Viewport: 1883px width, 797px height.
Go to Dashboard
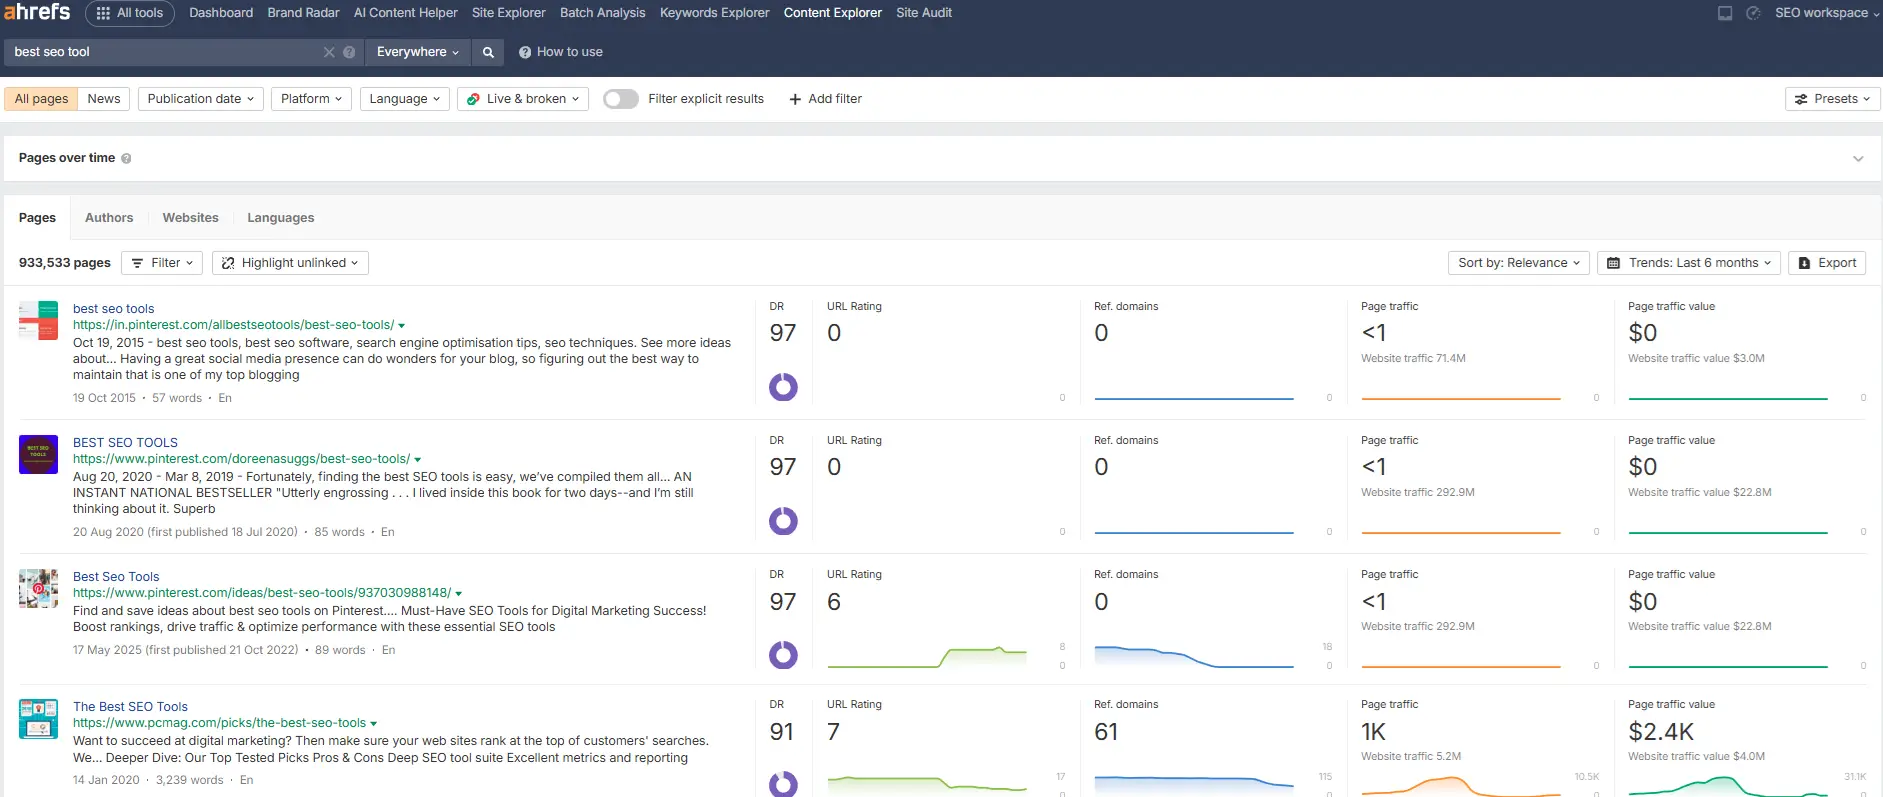pyautogui.click(x=221, y=13)
